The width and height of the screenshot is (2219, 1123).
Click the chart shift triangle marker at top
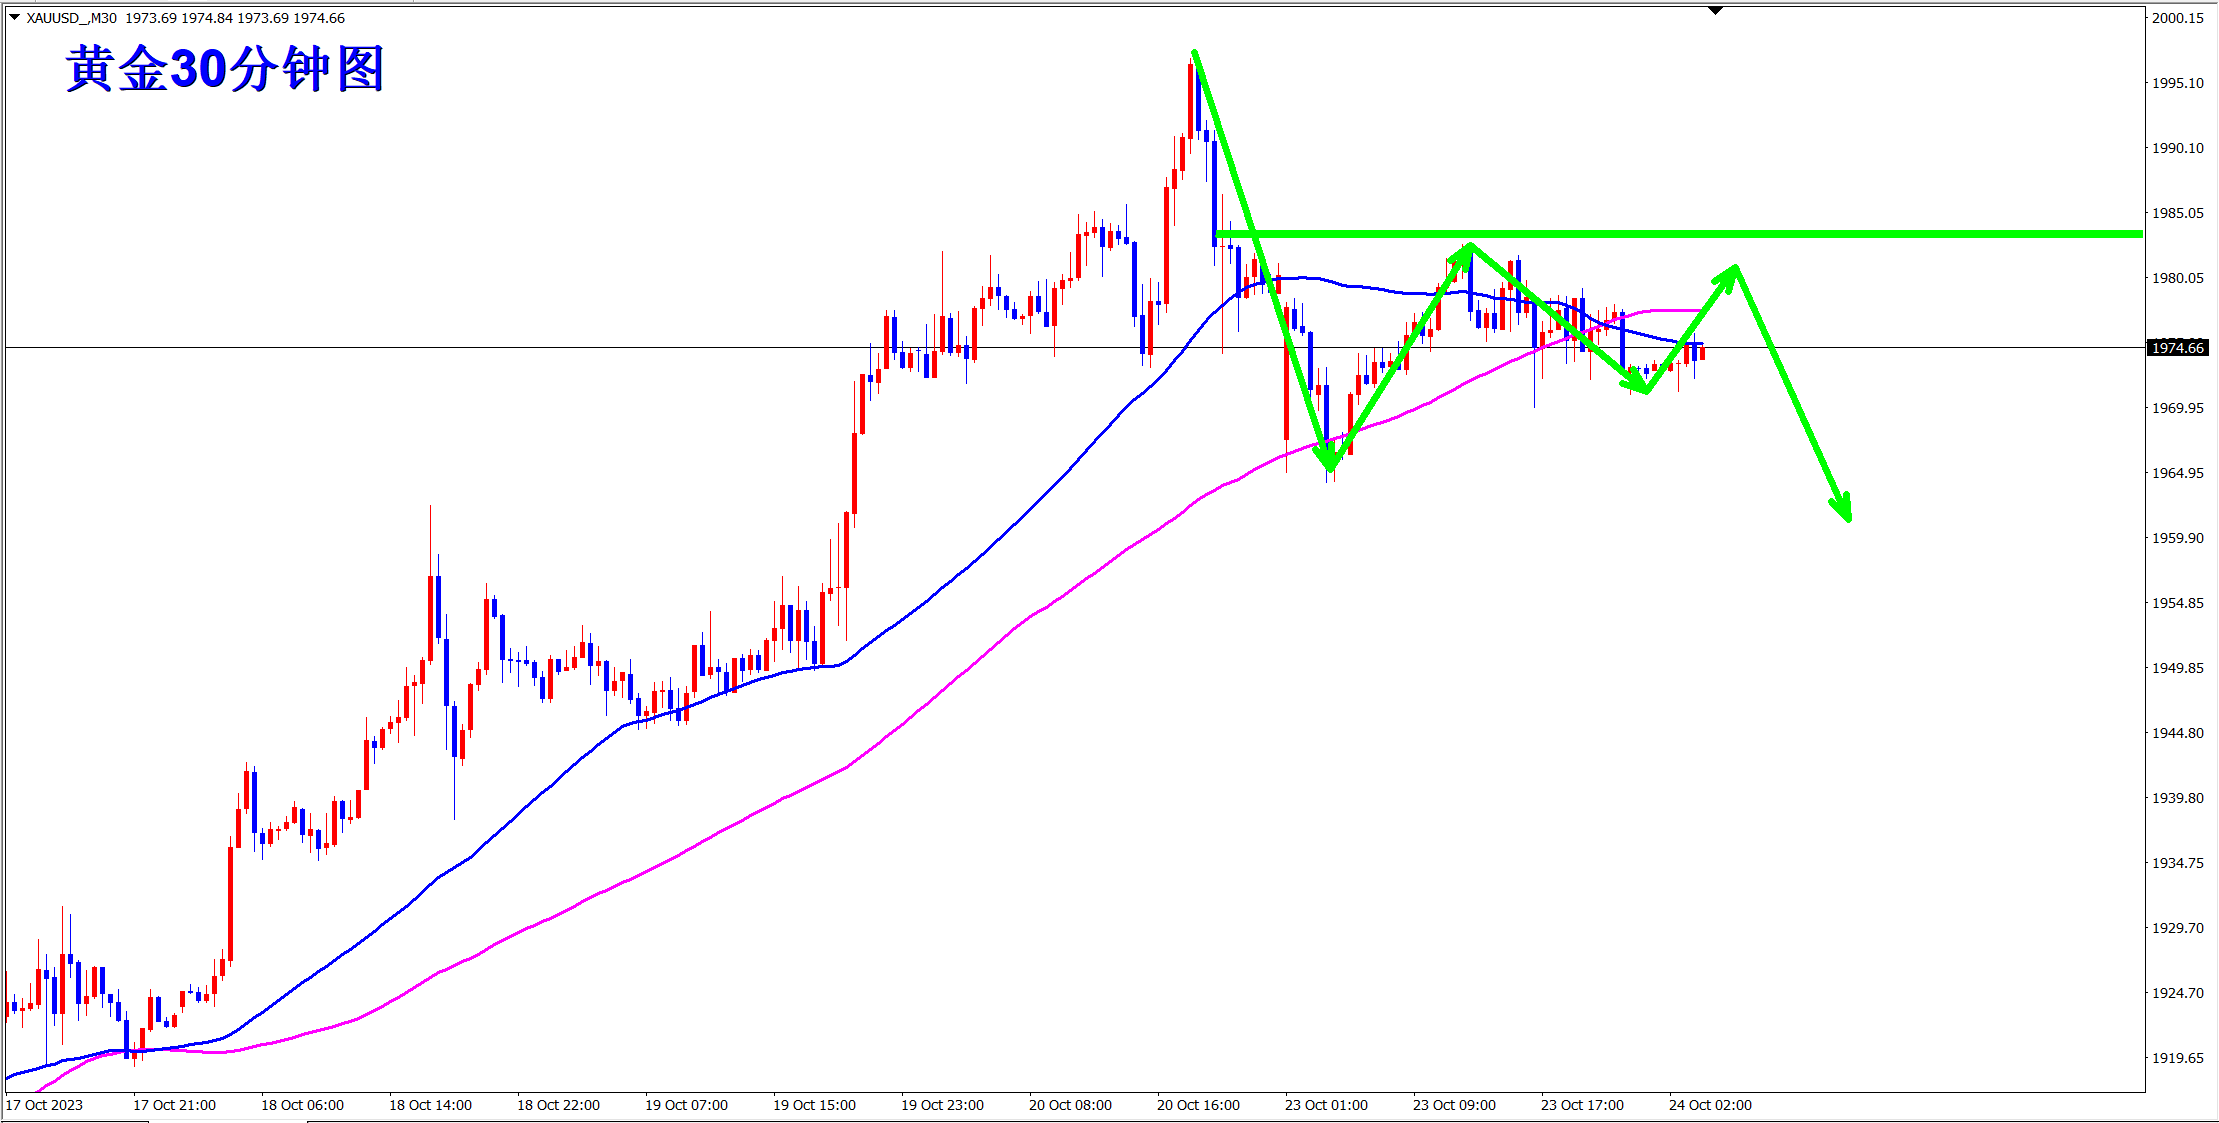point(1715,11)
